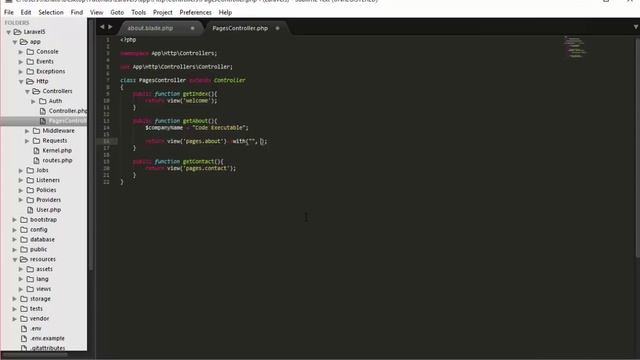Open the Help menu
The width and height of the screenshot is (640, 360).
[x=225, y=12]
